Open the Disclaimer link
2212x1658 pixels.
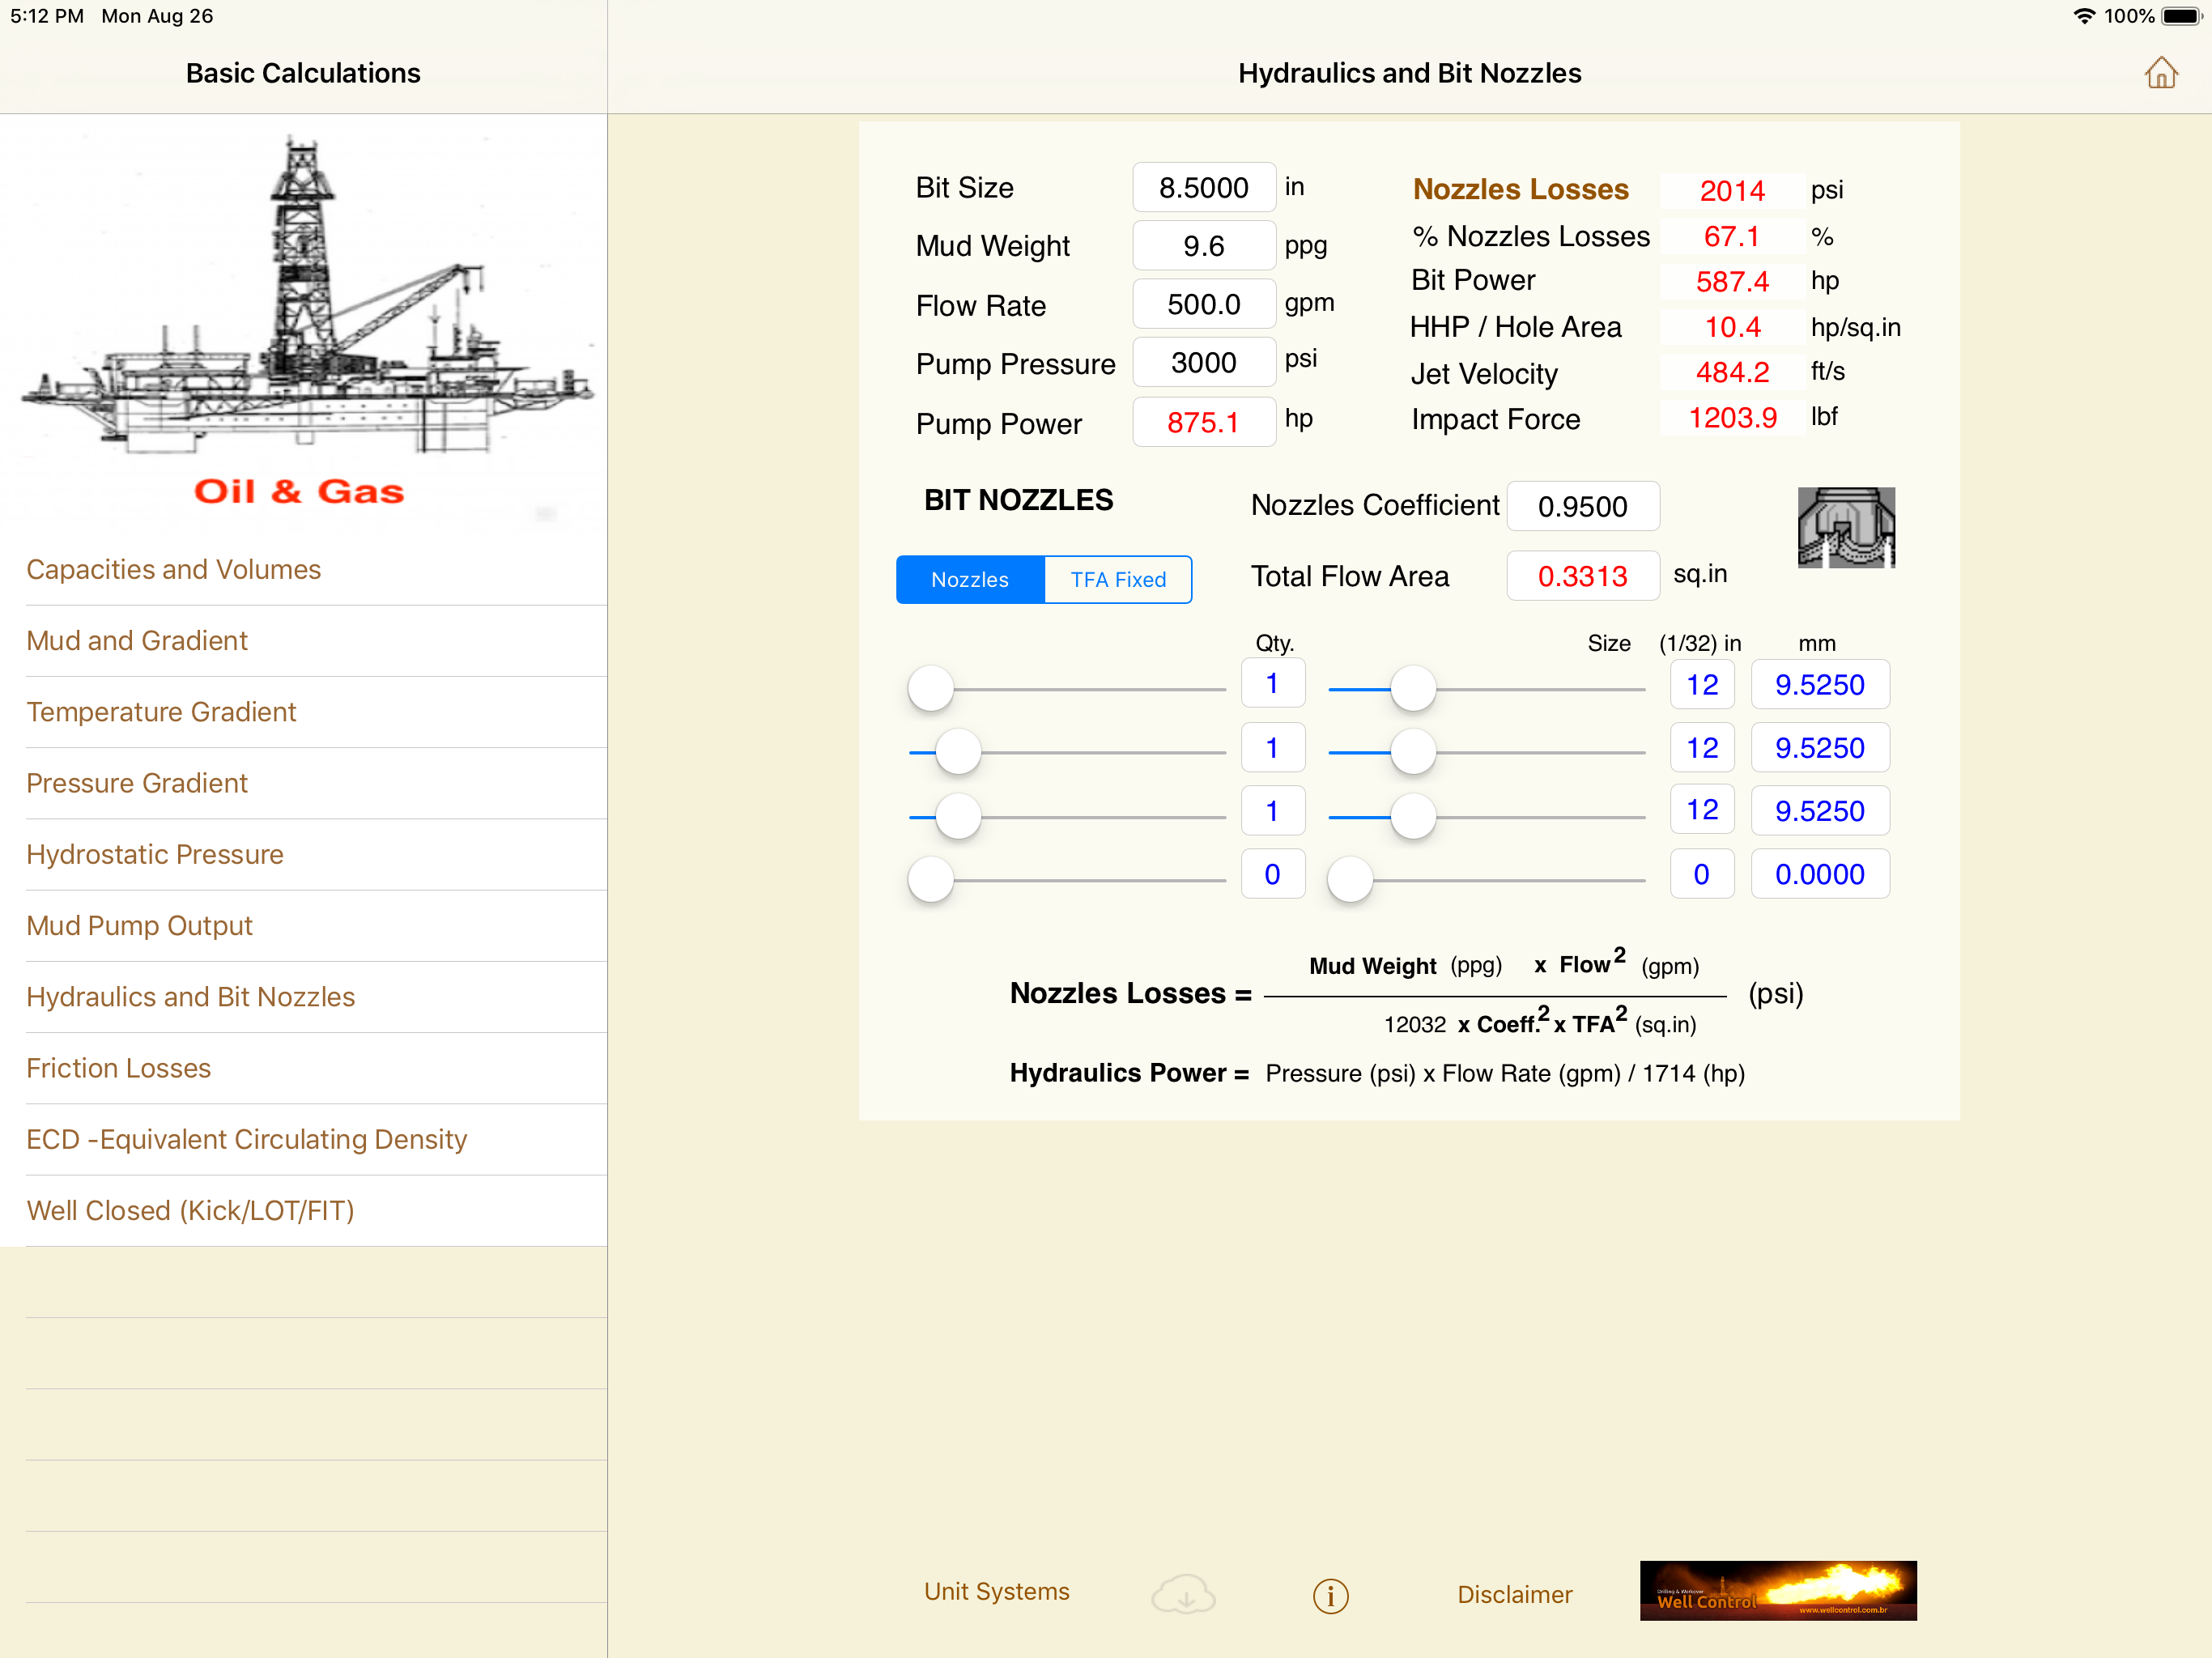point(1514,1594)
